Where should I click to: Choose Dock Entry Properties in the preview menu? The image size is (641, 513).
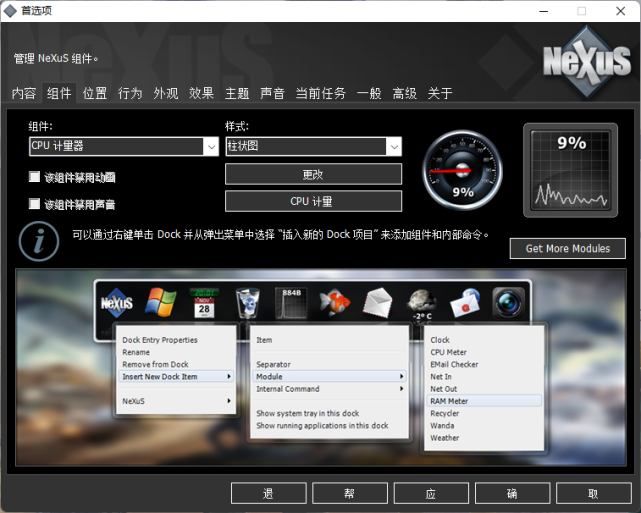click(176, 340)
